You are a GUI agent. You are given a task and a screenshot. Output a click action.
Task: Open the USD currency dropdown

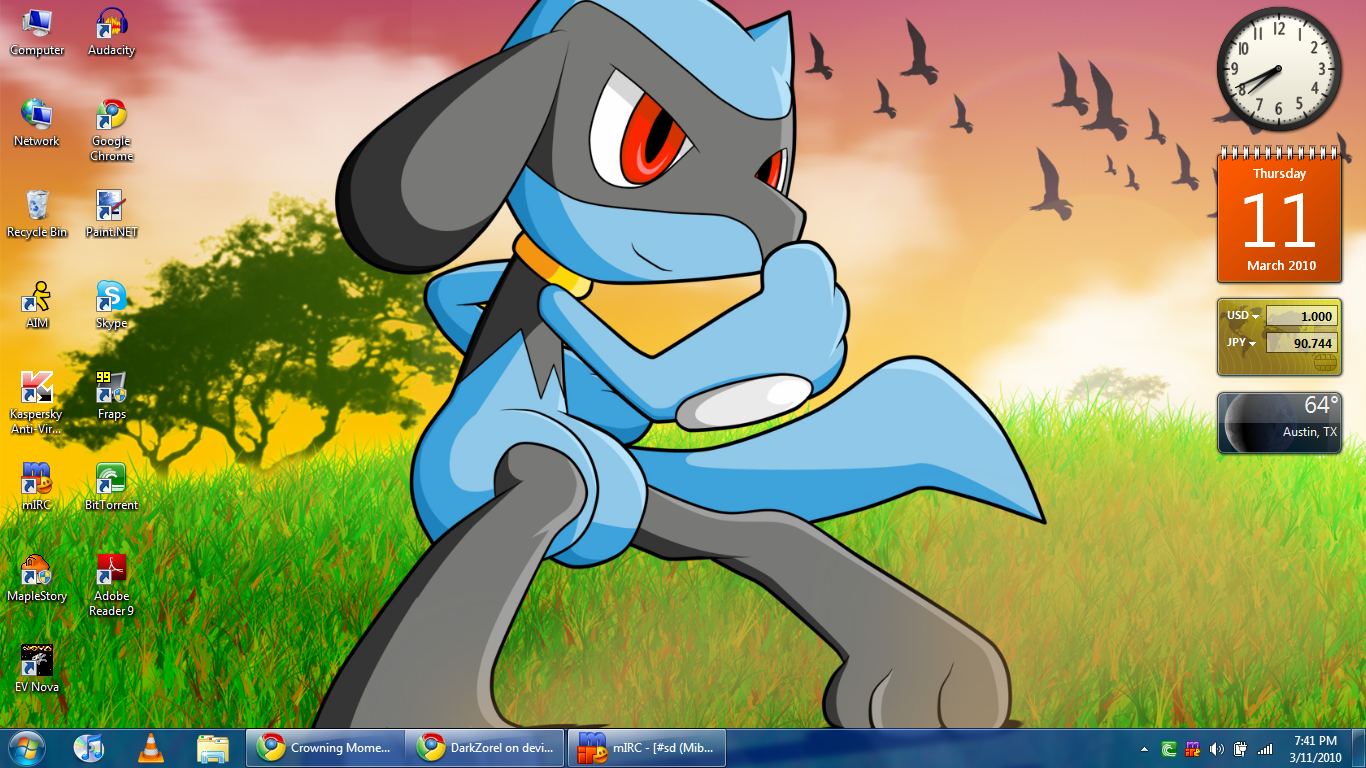(x=1243, y=316)
